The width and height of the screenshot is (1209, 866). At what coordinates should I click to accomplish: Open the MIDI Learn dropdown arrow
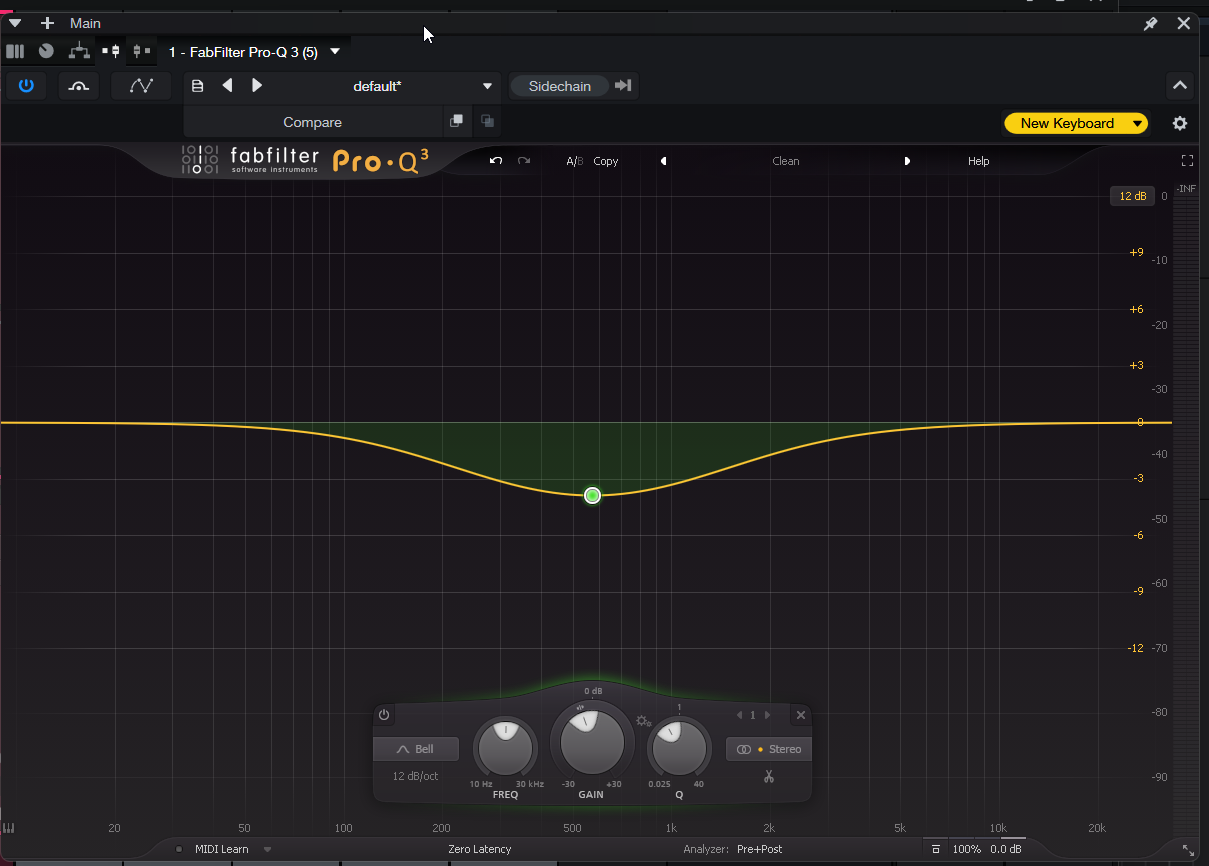[268, 849]
